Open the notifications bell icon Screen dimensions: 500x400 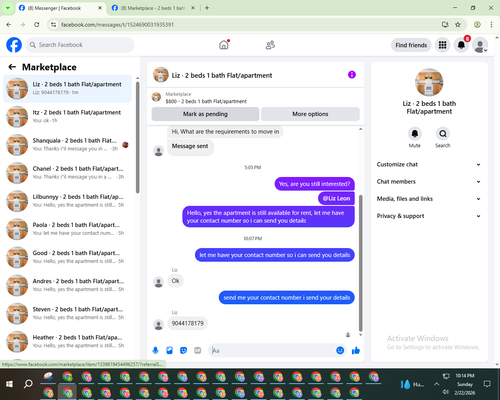click(461, 45)
